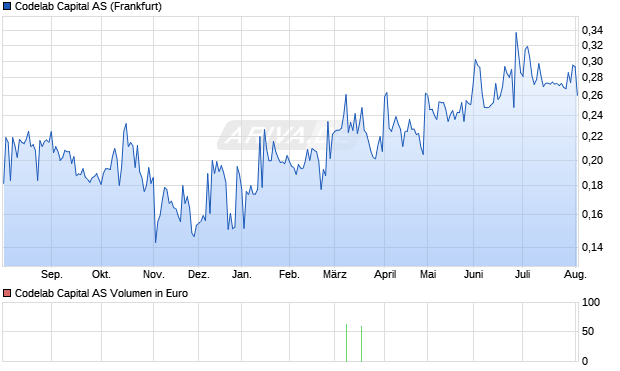The width and height of the screenshot is (620, 371).
Task: Click the 'Juni' month label
Action: [x=473, y=274]
